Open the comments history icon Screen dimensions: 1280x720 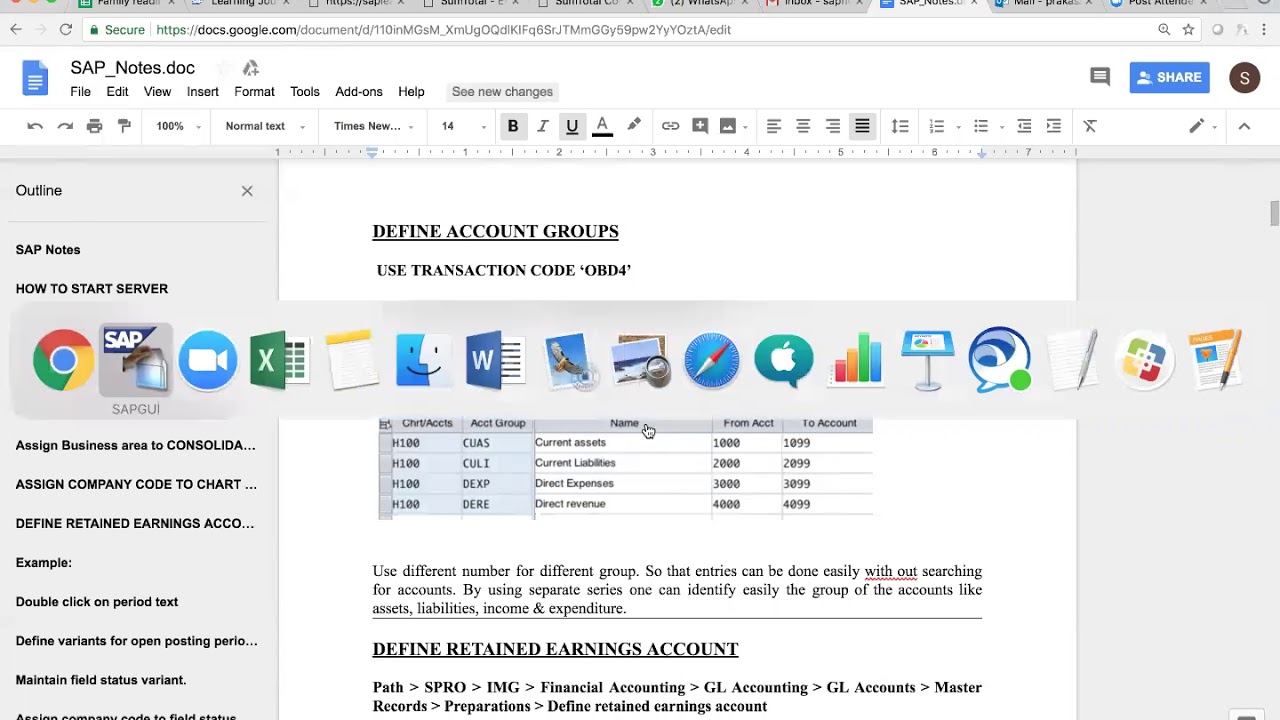click(1100, 77)
